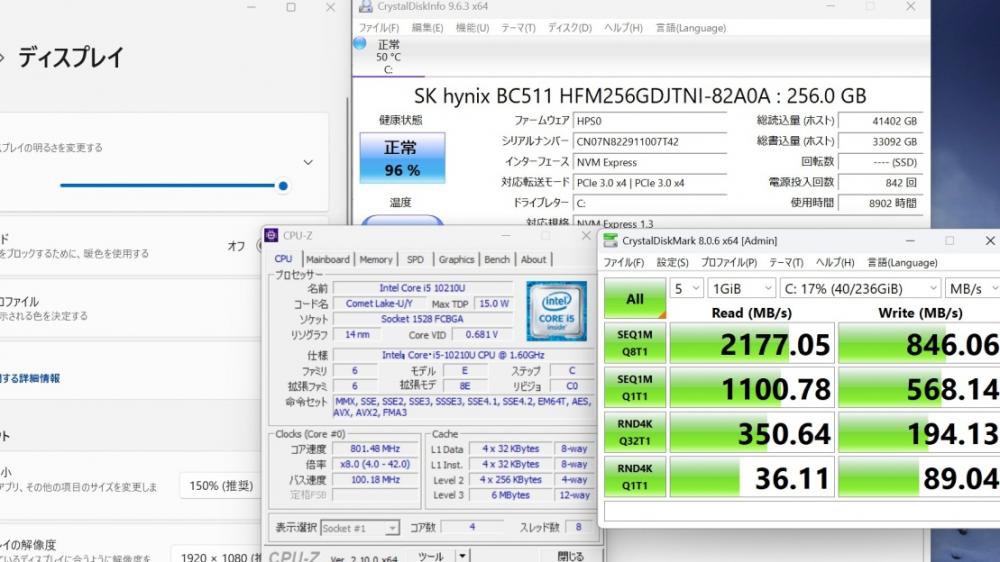Click the SEQ1M Q8T1 read result 2177.05
The height and width of the screenshot is (562, 1000).
751,343
